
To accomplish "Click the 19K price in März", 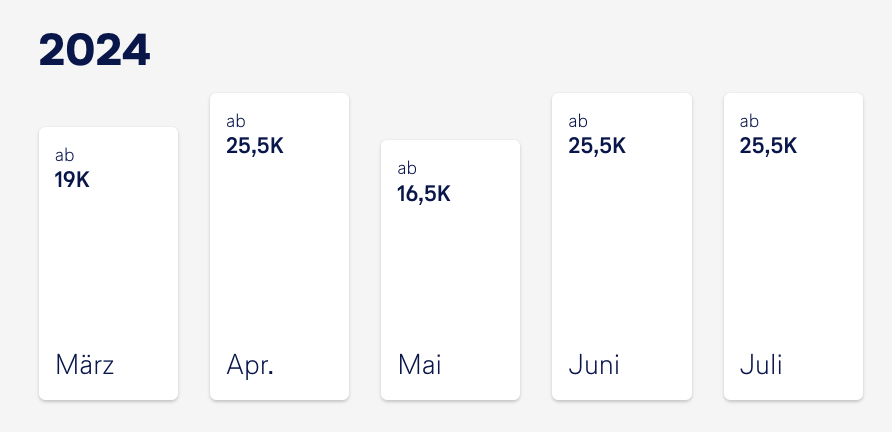I will pos(72,180).
